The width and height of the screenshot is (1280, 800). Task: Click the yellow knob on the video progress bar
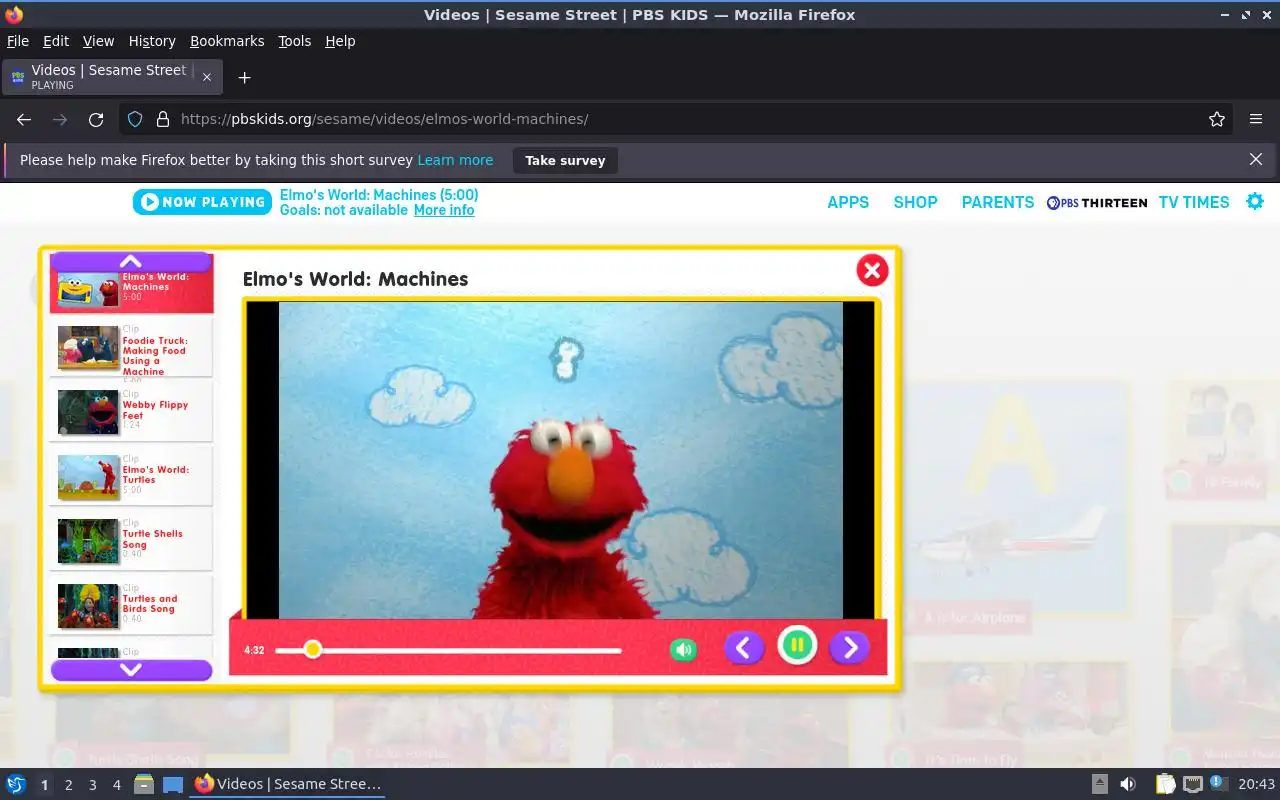pyautogui.click(x=313, y=650)
